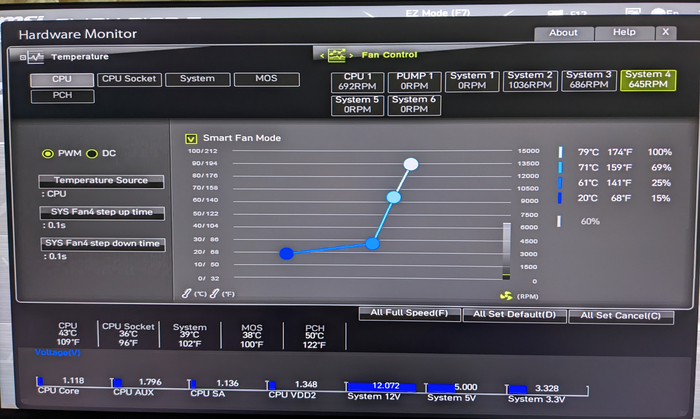700x419 pixels.
Task: Choose System 1 fan
Action: tap(472, 81)
